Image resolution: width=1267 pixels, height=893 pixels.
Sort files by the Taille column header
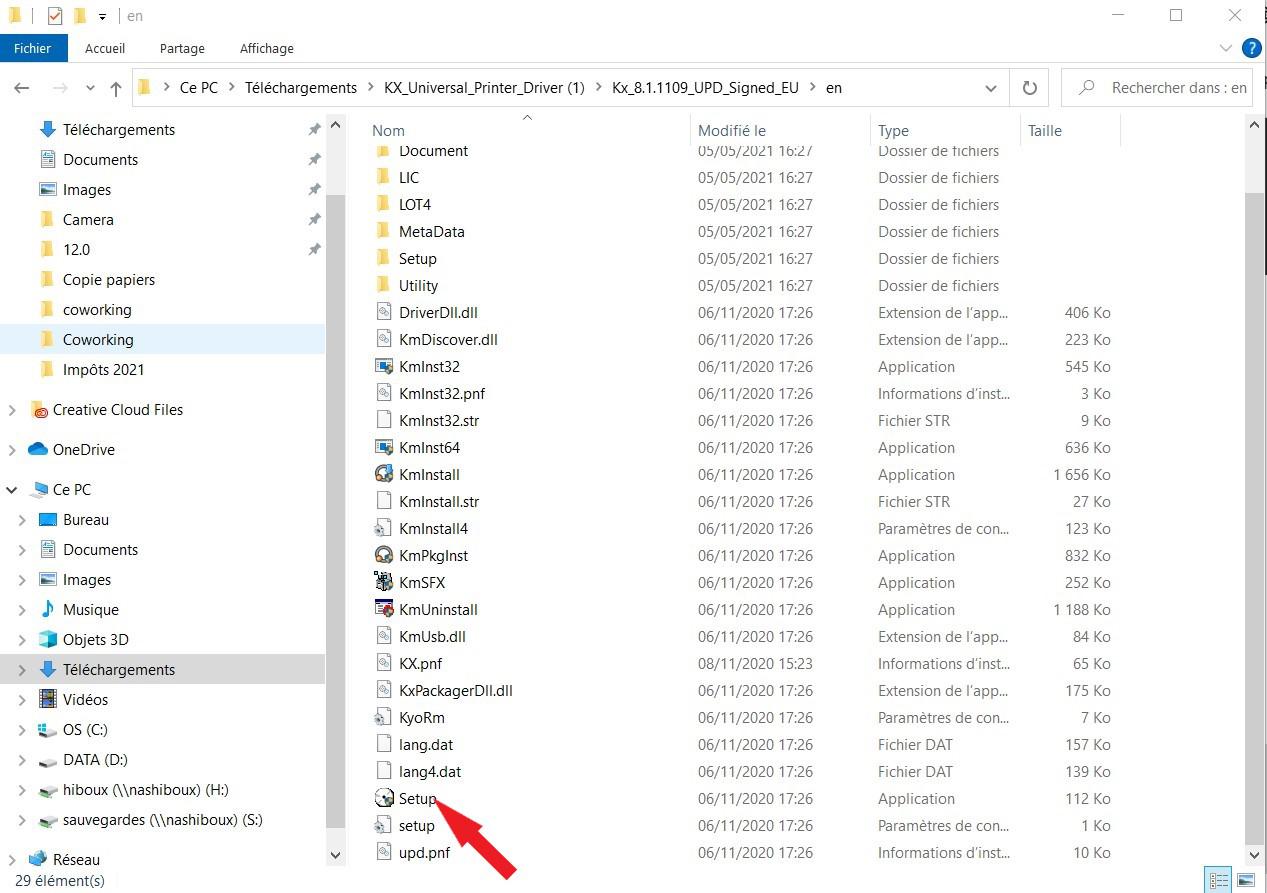1045,130
